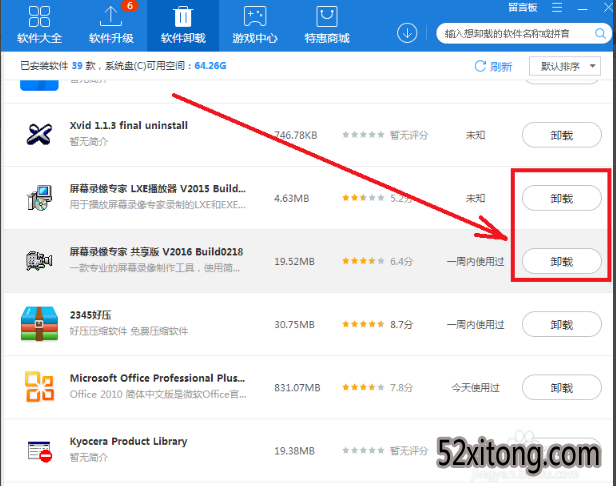Click the 屏幕录像专家 camera icon
616x486 pixels.
point(39,260)
